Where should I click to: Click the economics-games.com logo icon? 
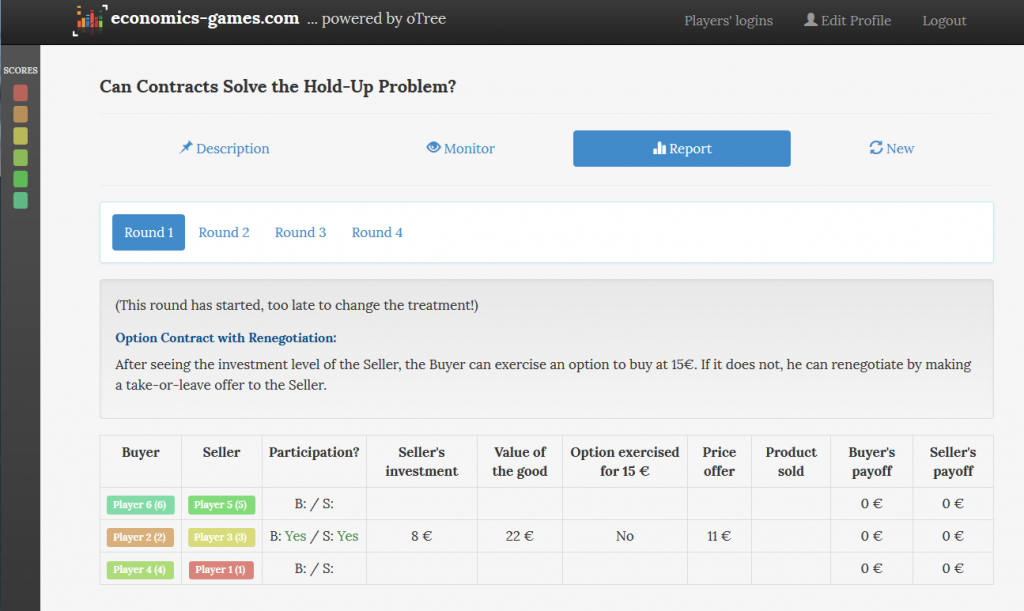tap(90, 20)
